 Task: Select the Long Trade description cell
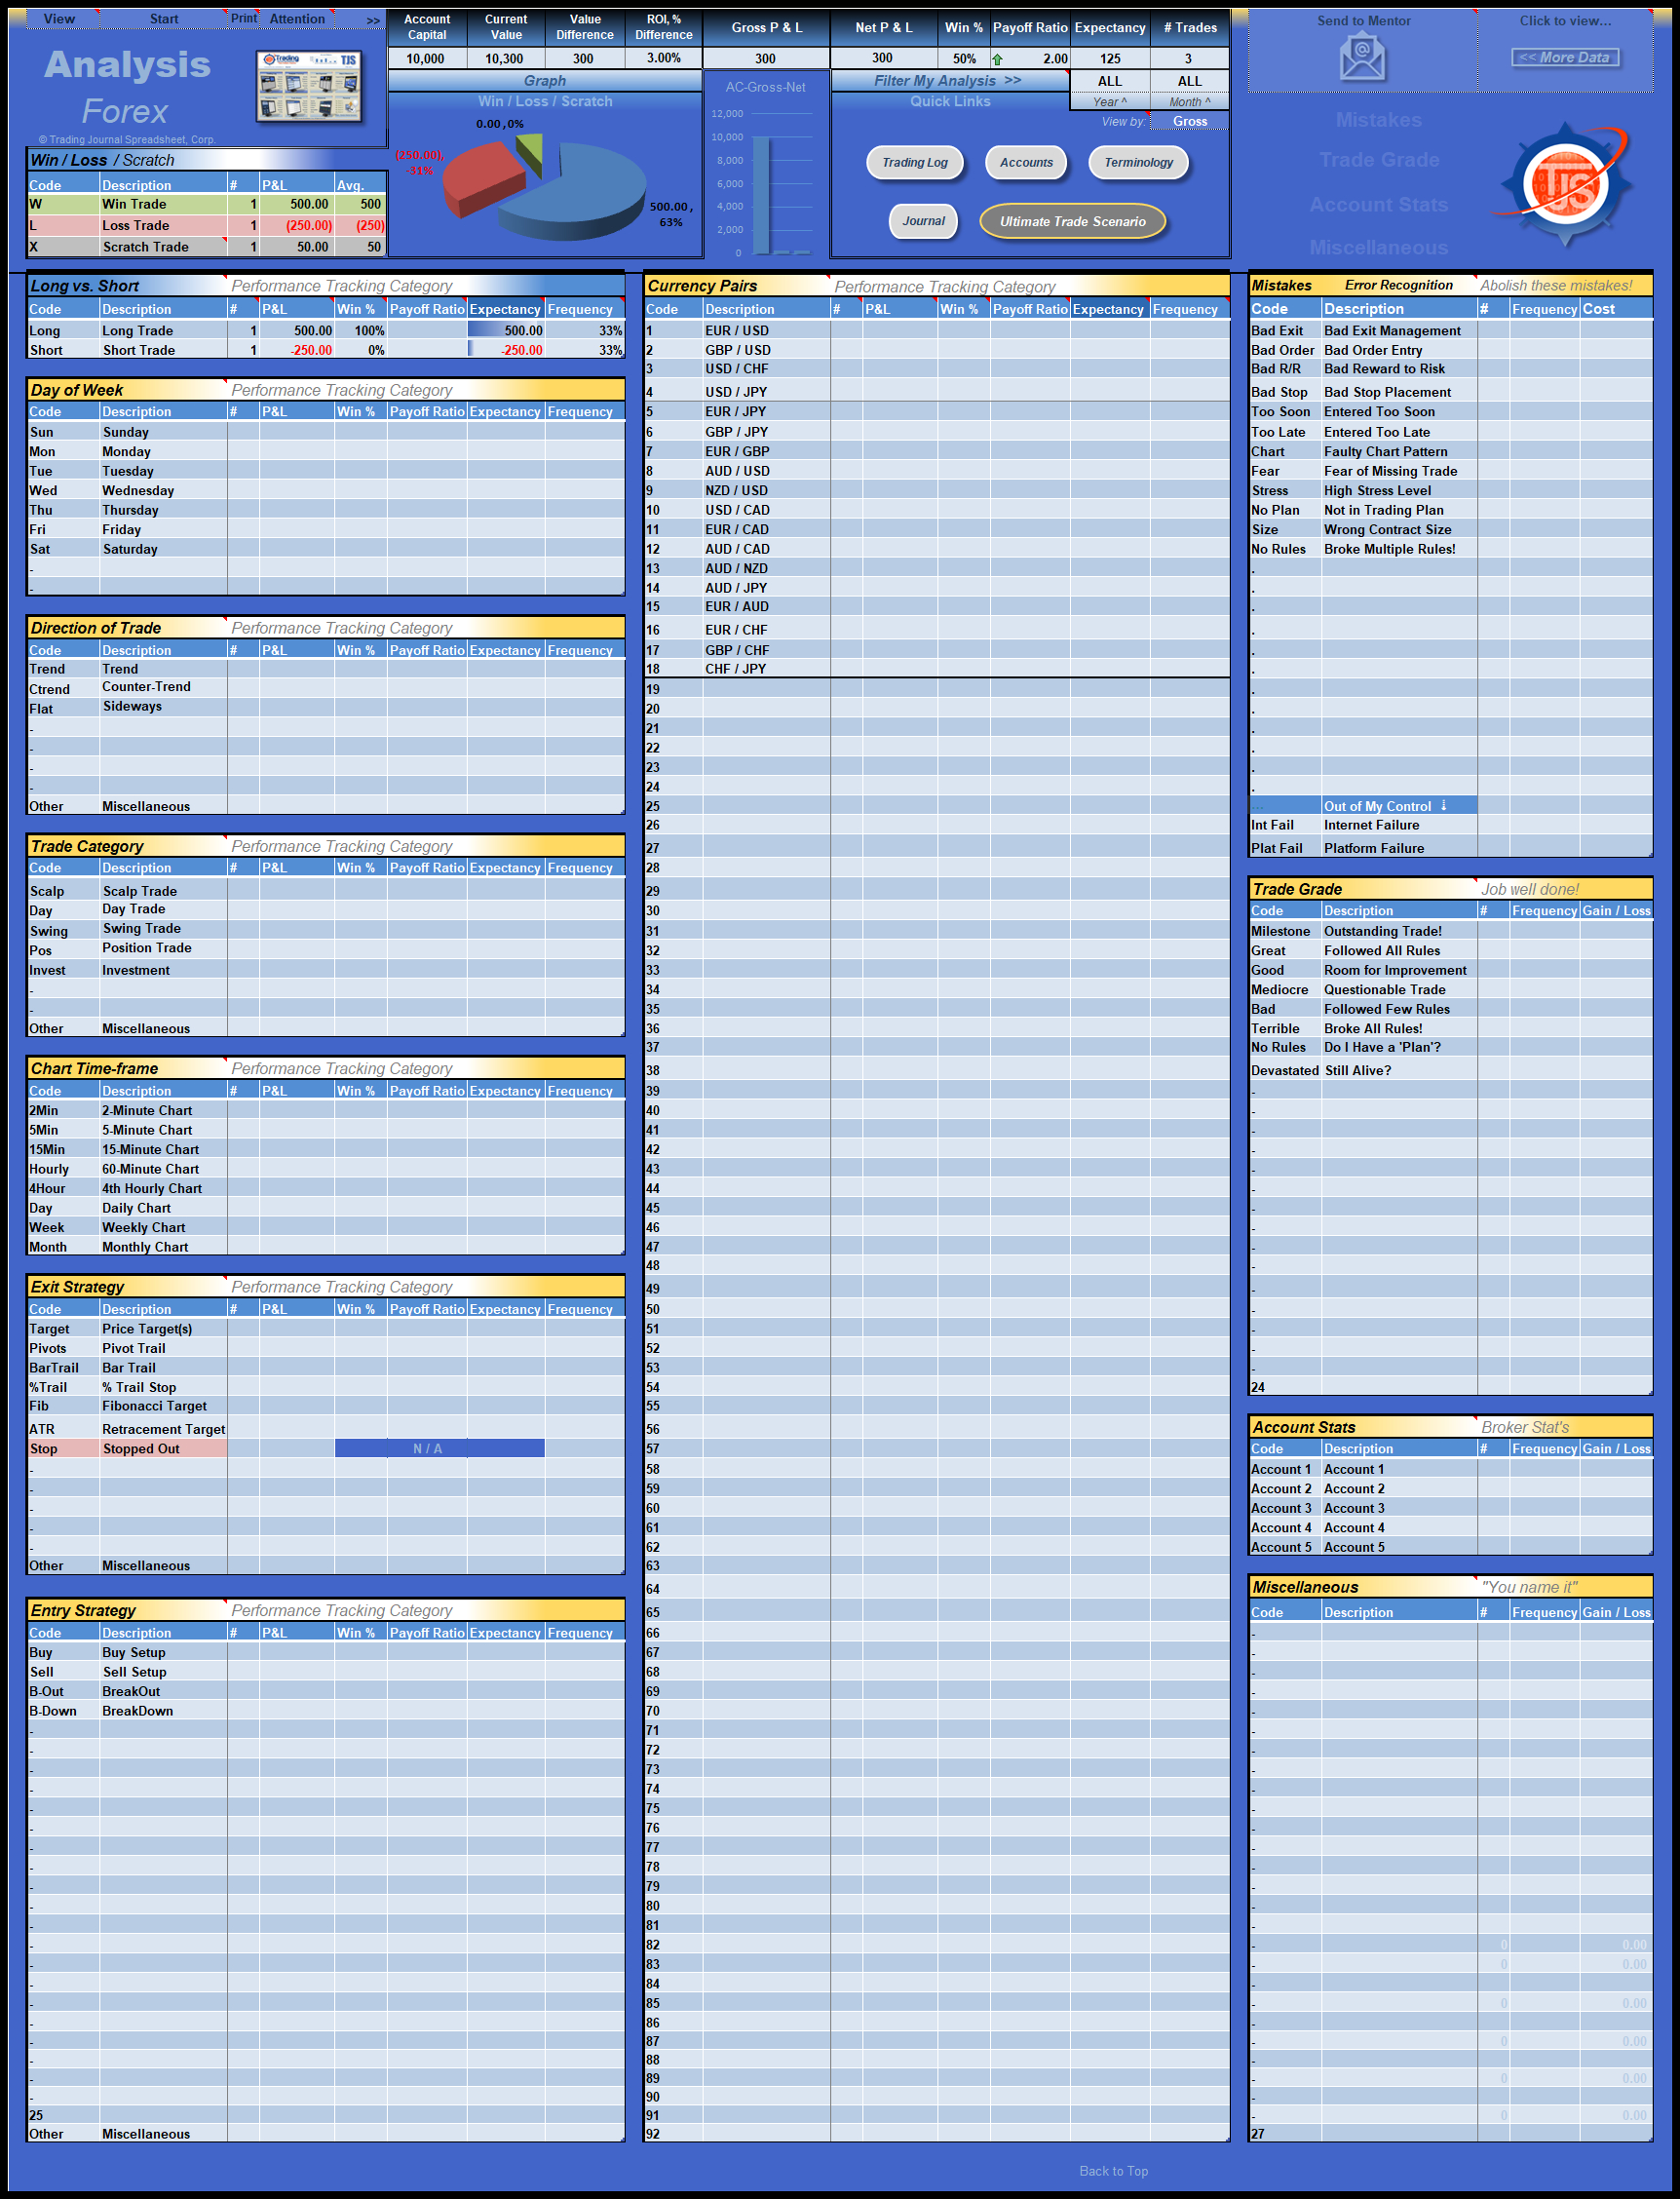163,330
